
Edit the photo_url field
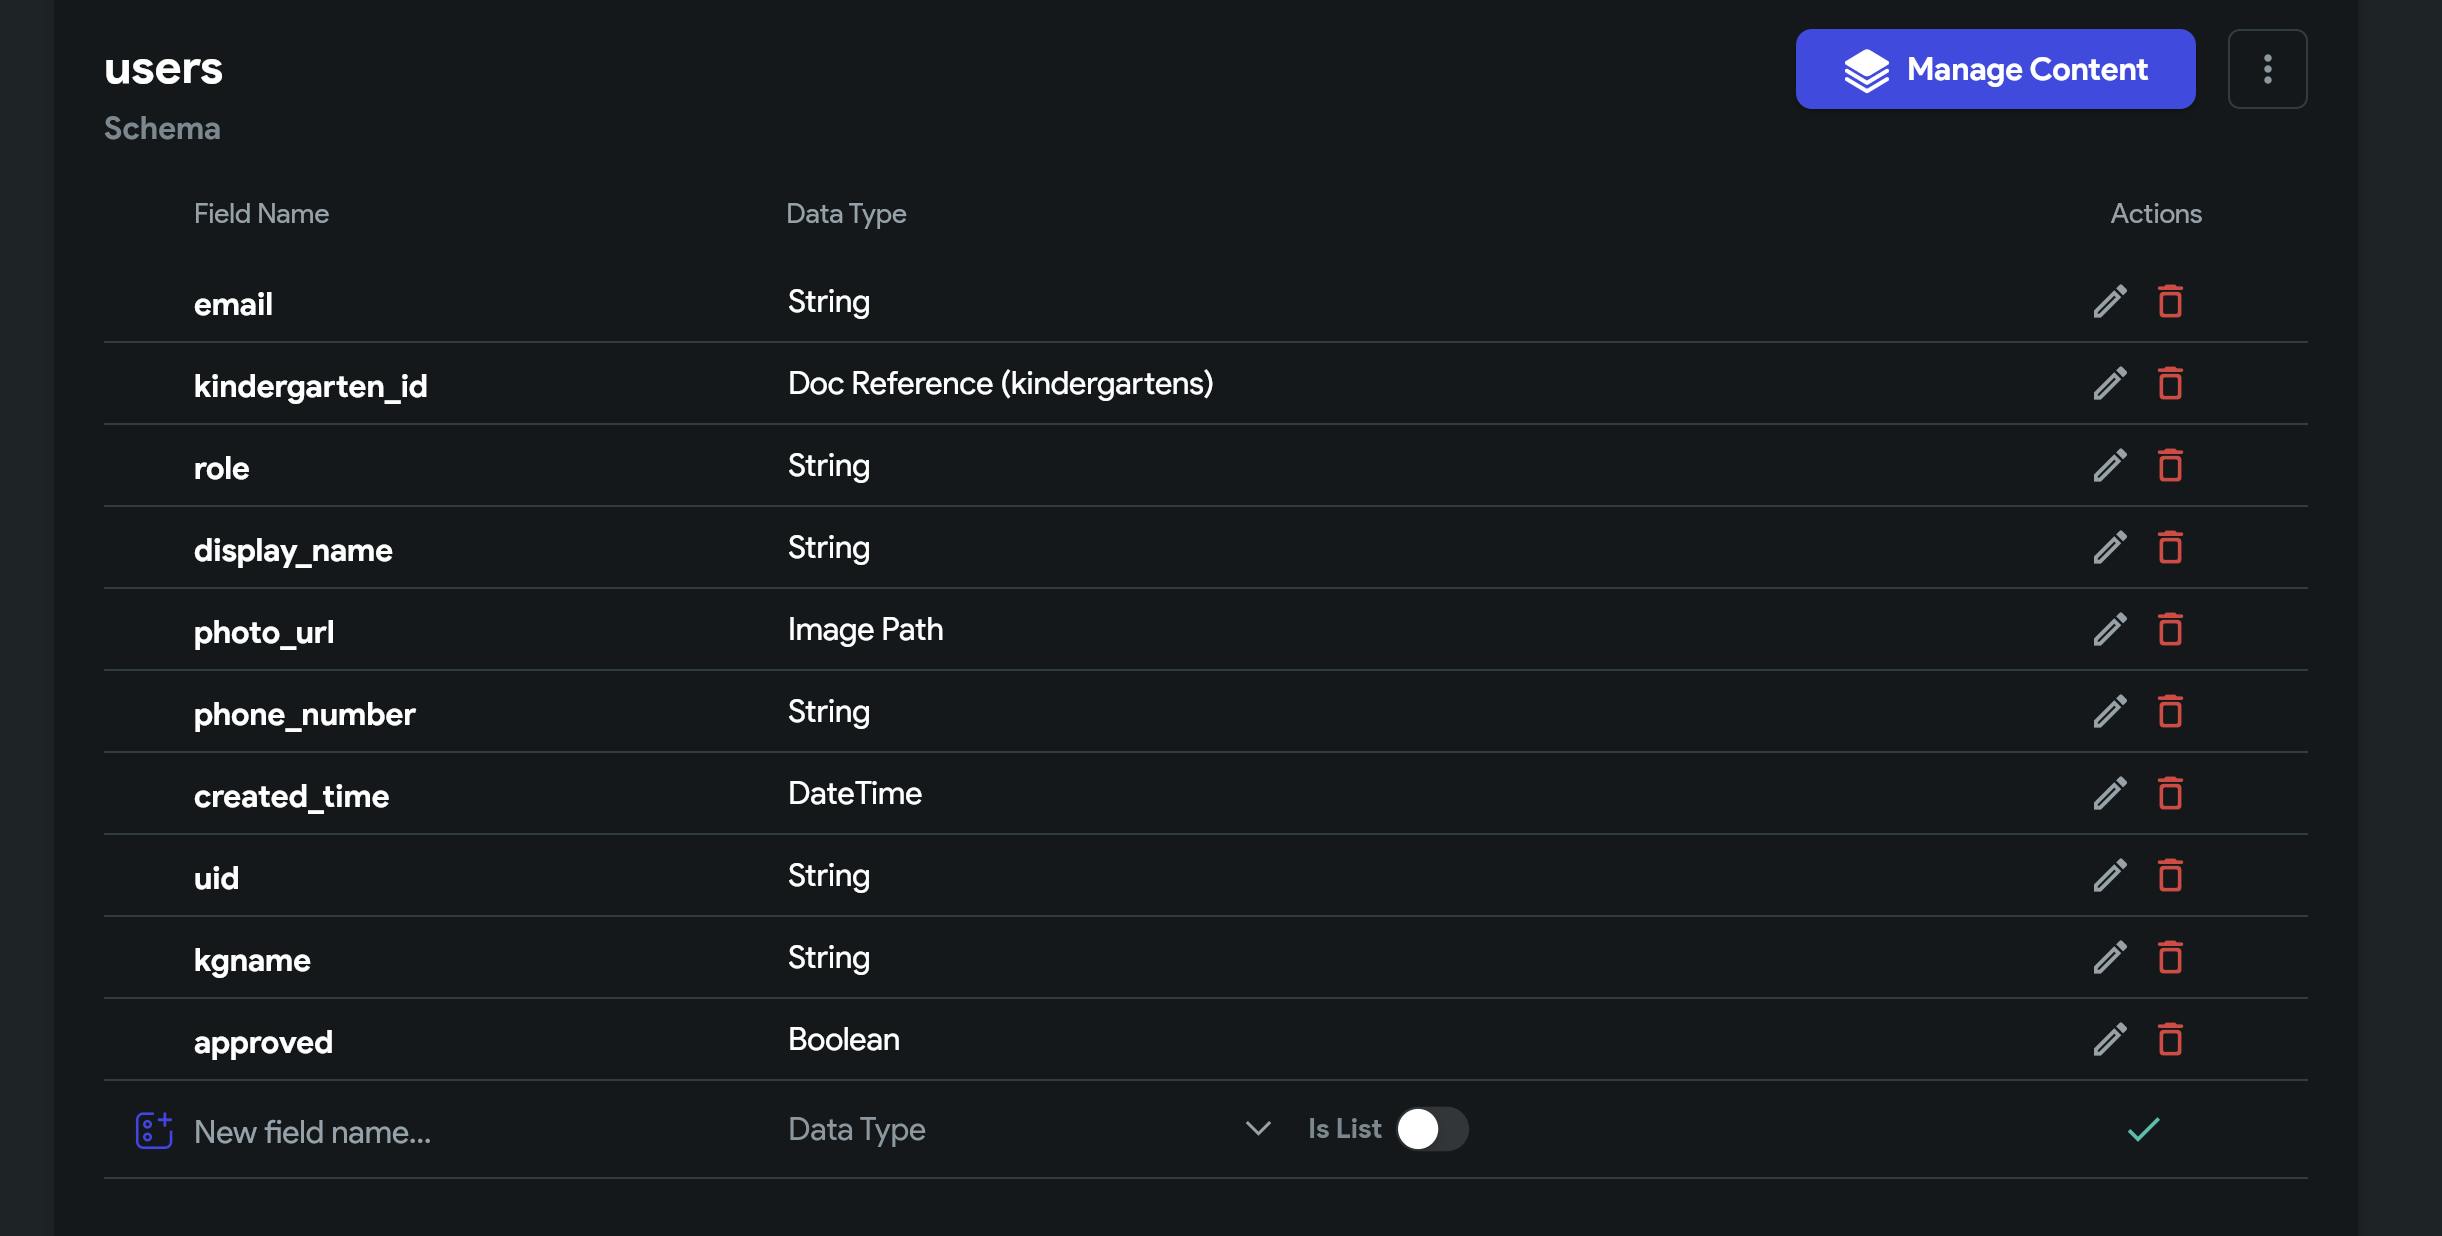(2109, 630)
